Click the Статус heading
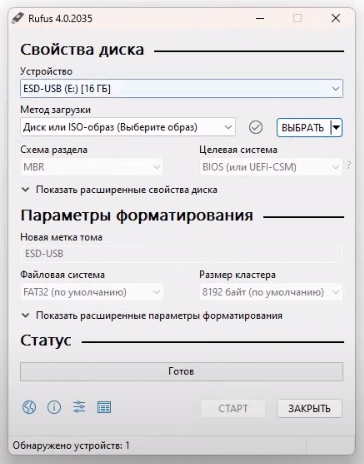This screenshot has height=464, width=364. coord(46,341)
